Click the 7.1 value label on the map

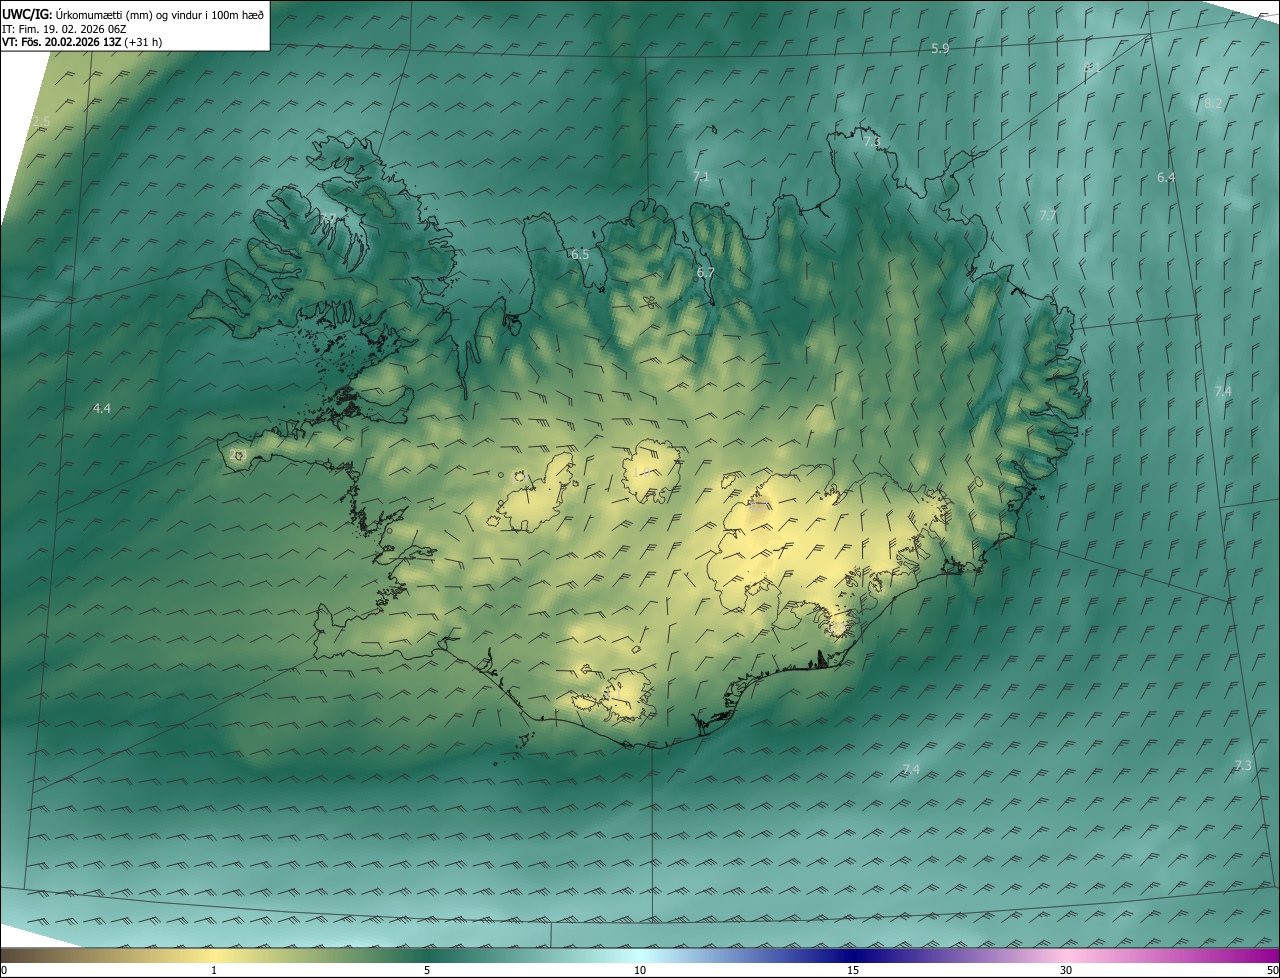pyautogui.click(x=701, y=176)
